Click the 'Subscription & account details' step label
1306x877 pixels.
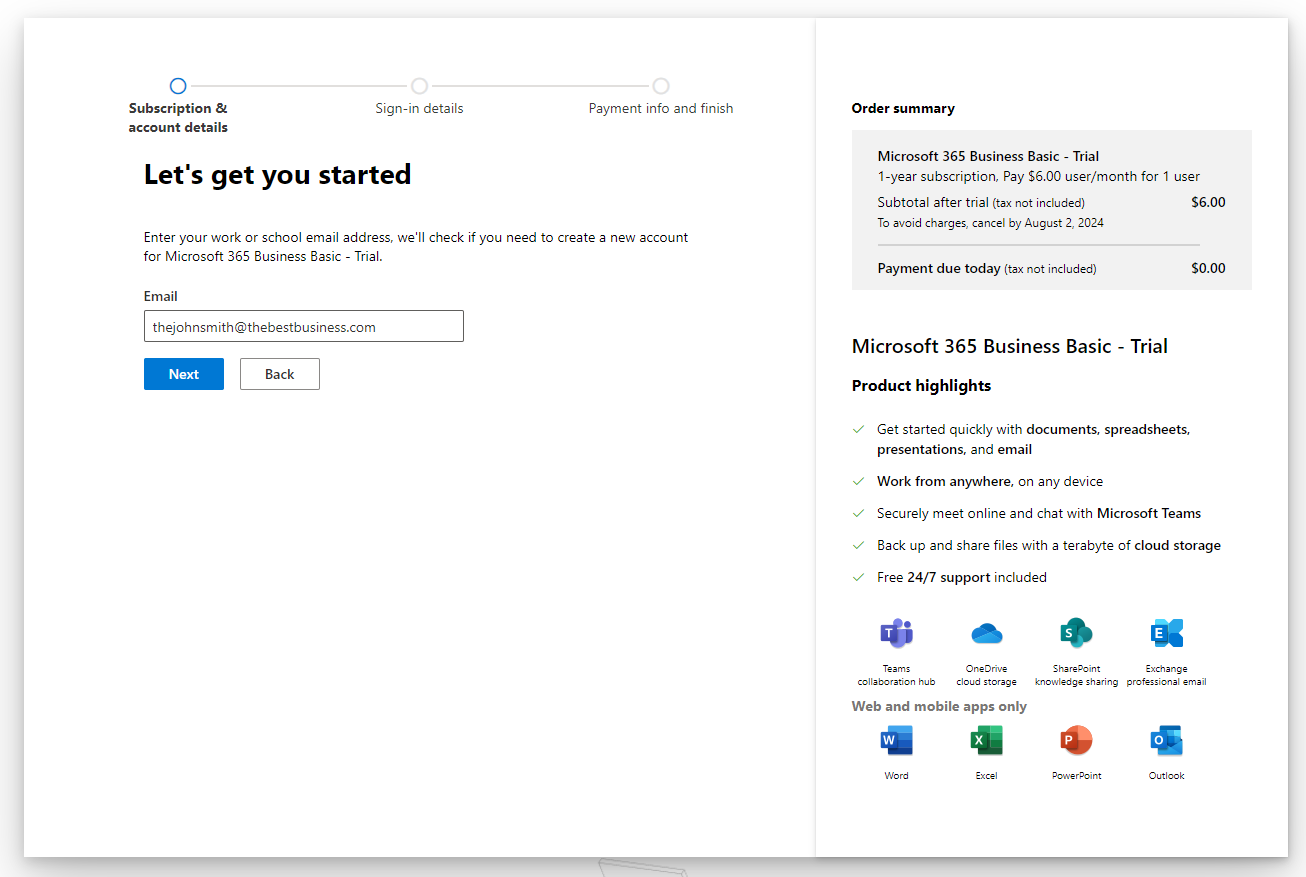pos(178,118)
